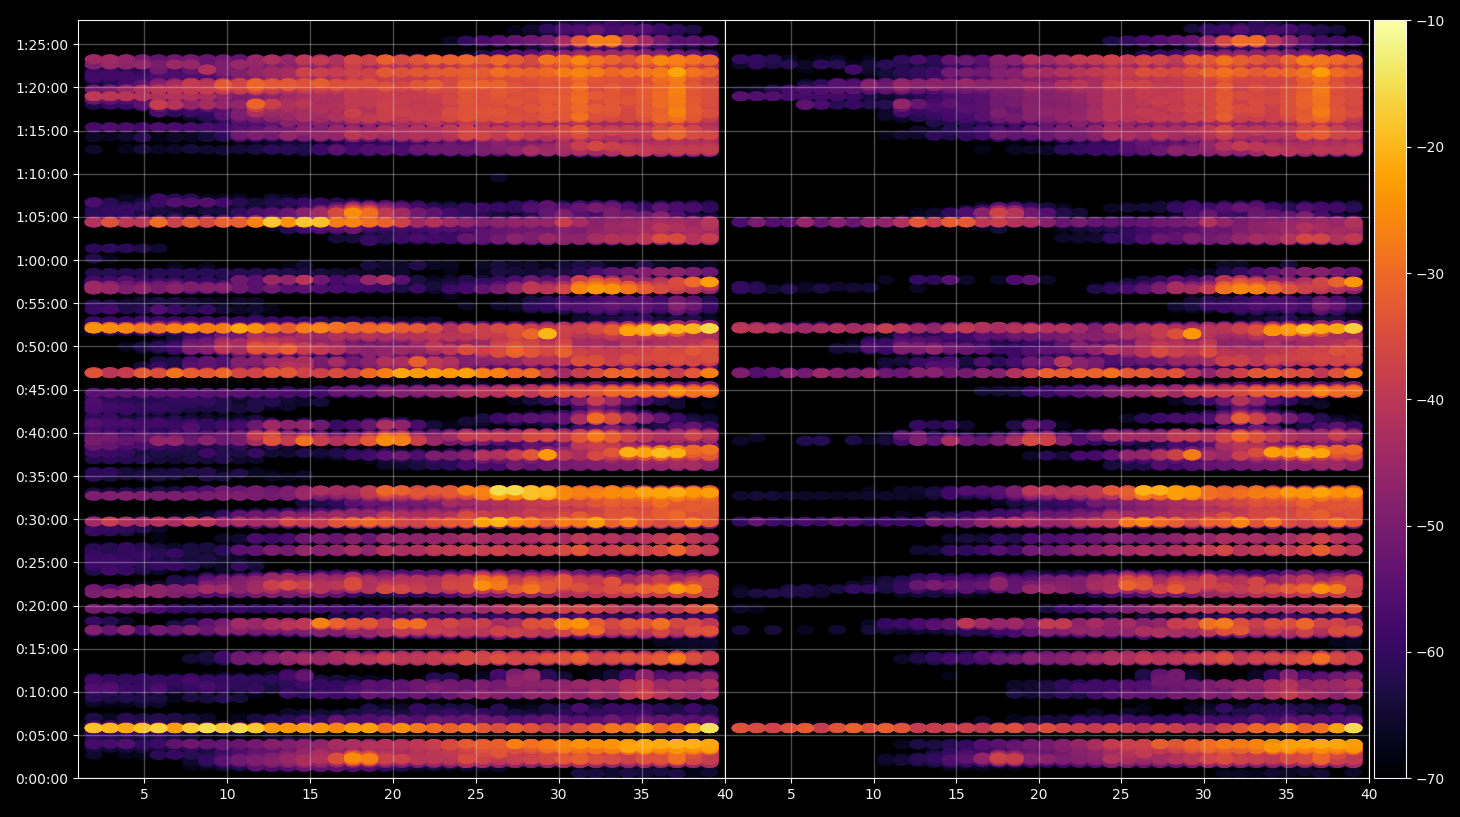Click the 0:35:00 time axis label
The width and height of the screenshot is (1460, 817).
(x=42, y=477)
